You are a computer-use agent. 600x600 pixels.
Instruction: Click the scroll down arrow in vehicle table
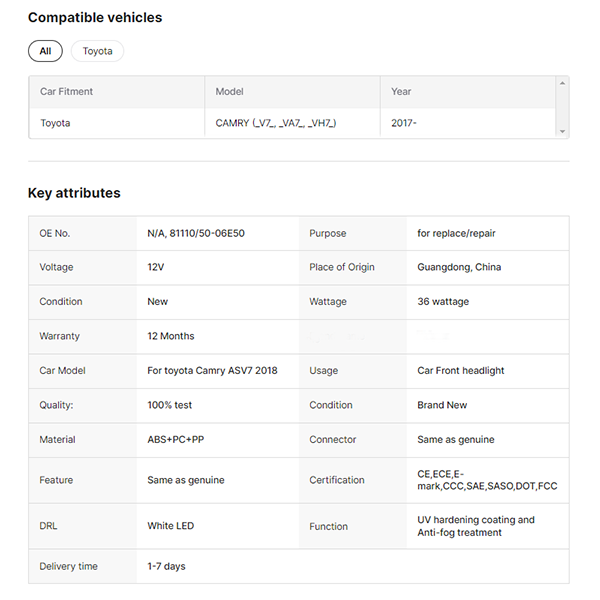coord(563,131)
